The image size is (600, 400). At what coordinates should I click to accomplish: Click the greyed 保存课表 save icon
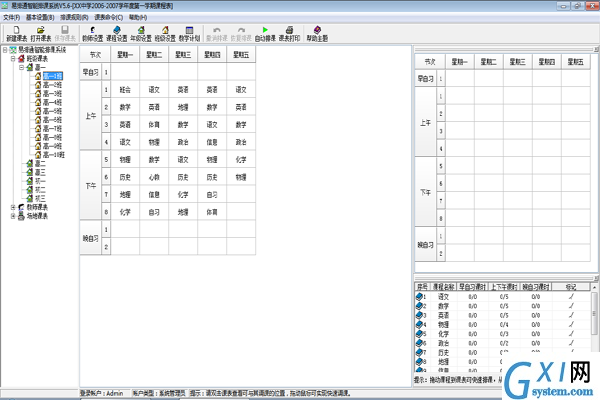(65, 33)
